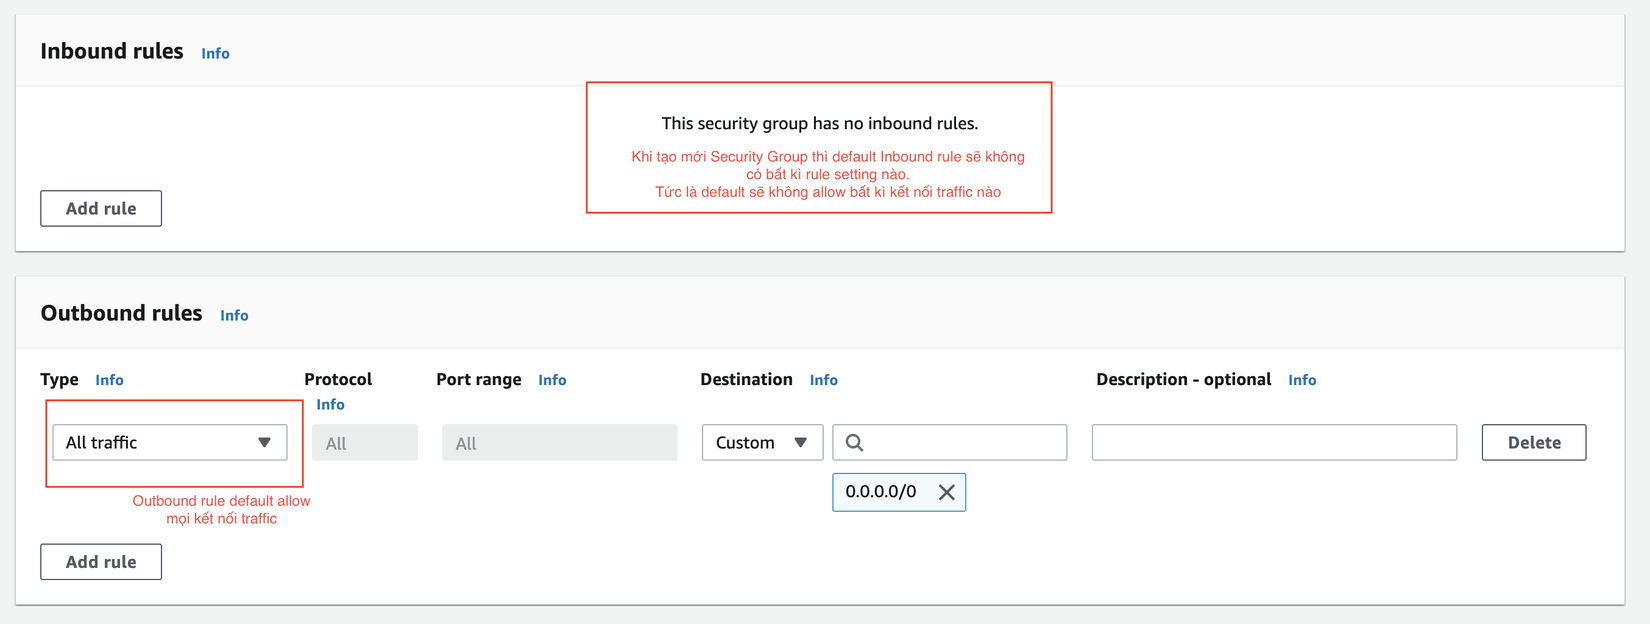Expand the Custom destination dropdown
1650x624 pixels.
tap(762, 443)
